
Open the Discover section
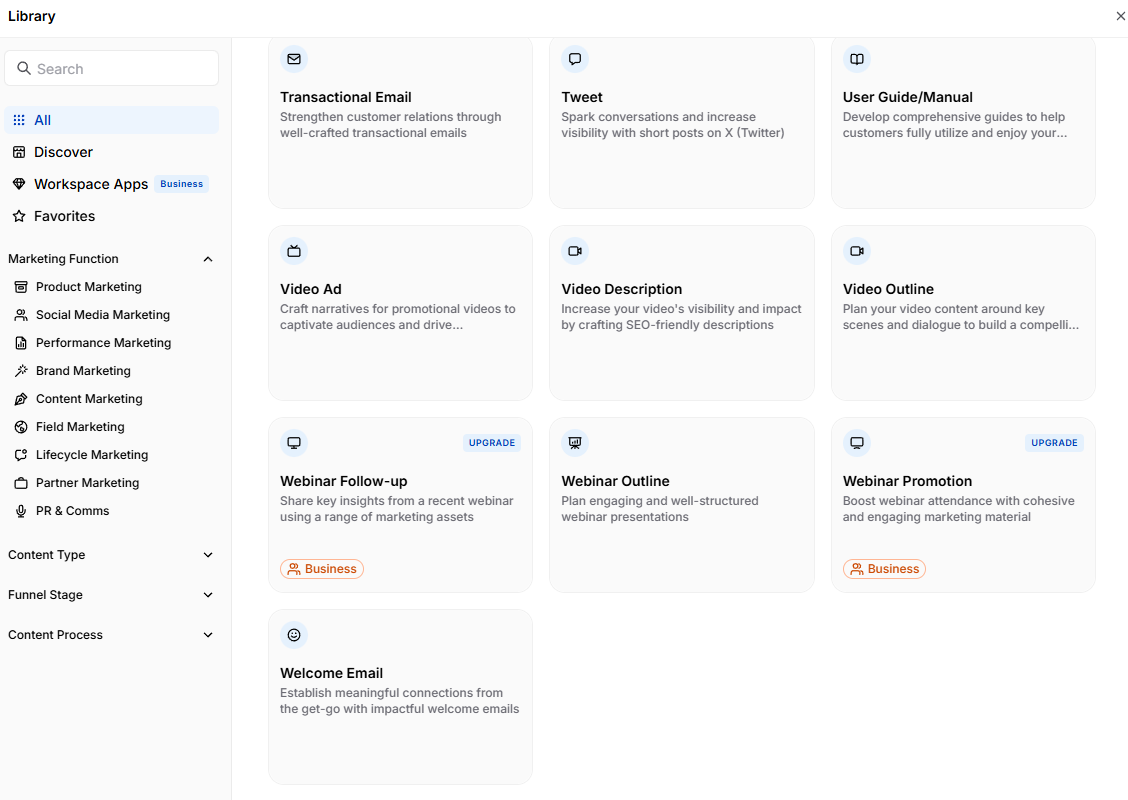[112, 152]
